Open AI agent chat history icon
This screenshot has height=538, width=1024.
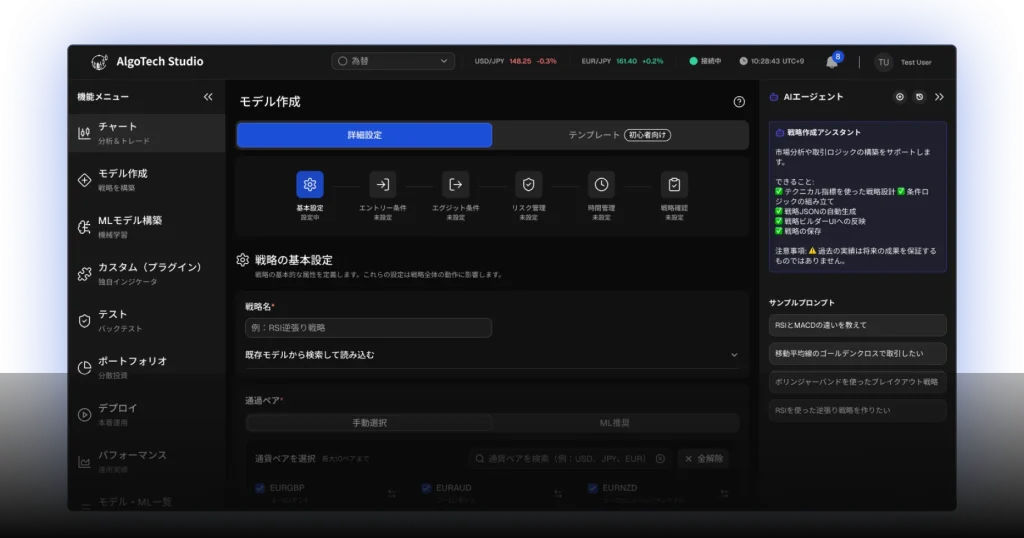point(920,97)
